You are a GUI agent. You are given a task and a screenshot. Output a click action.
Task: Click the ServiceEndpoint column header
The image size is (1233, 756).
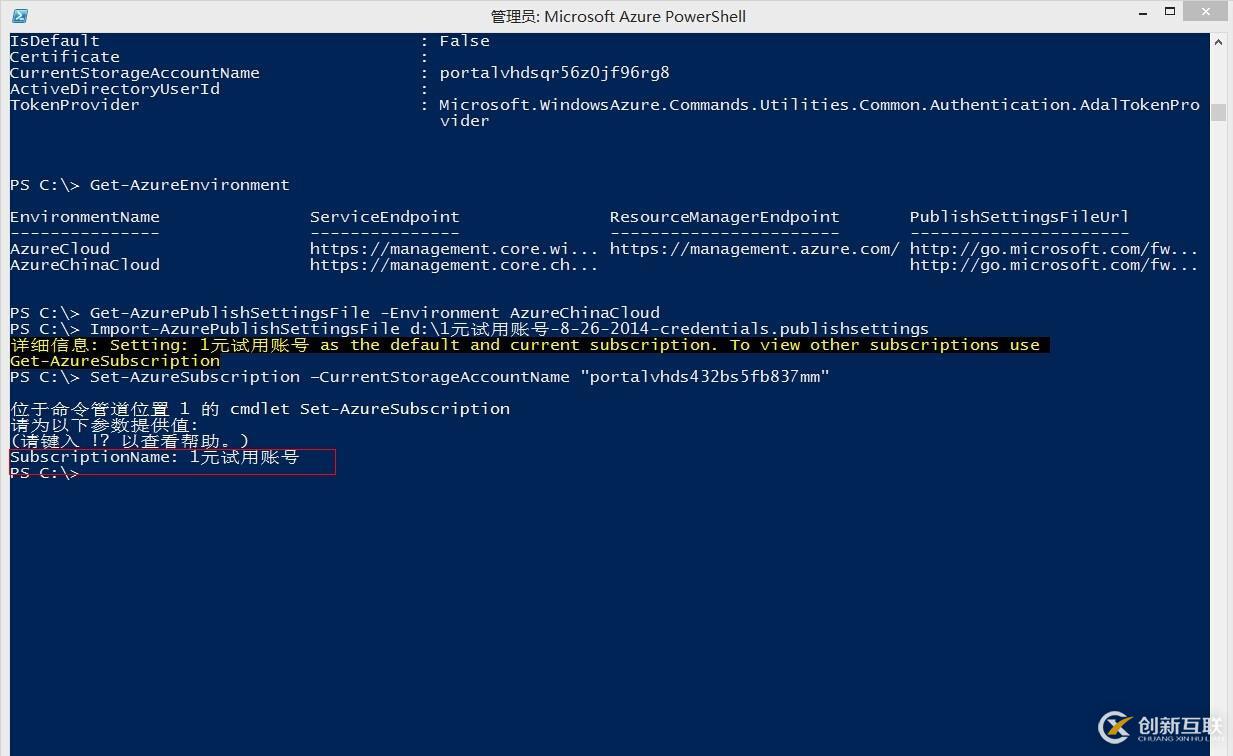pyautogui.click(x=385, y=217)
